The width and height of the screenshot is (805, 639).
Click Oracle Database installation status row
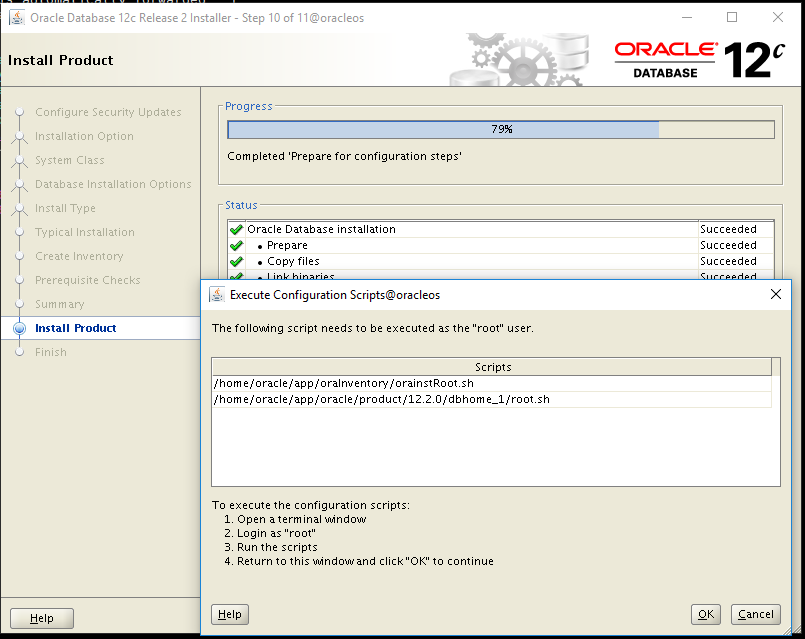coord(501,229)
